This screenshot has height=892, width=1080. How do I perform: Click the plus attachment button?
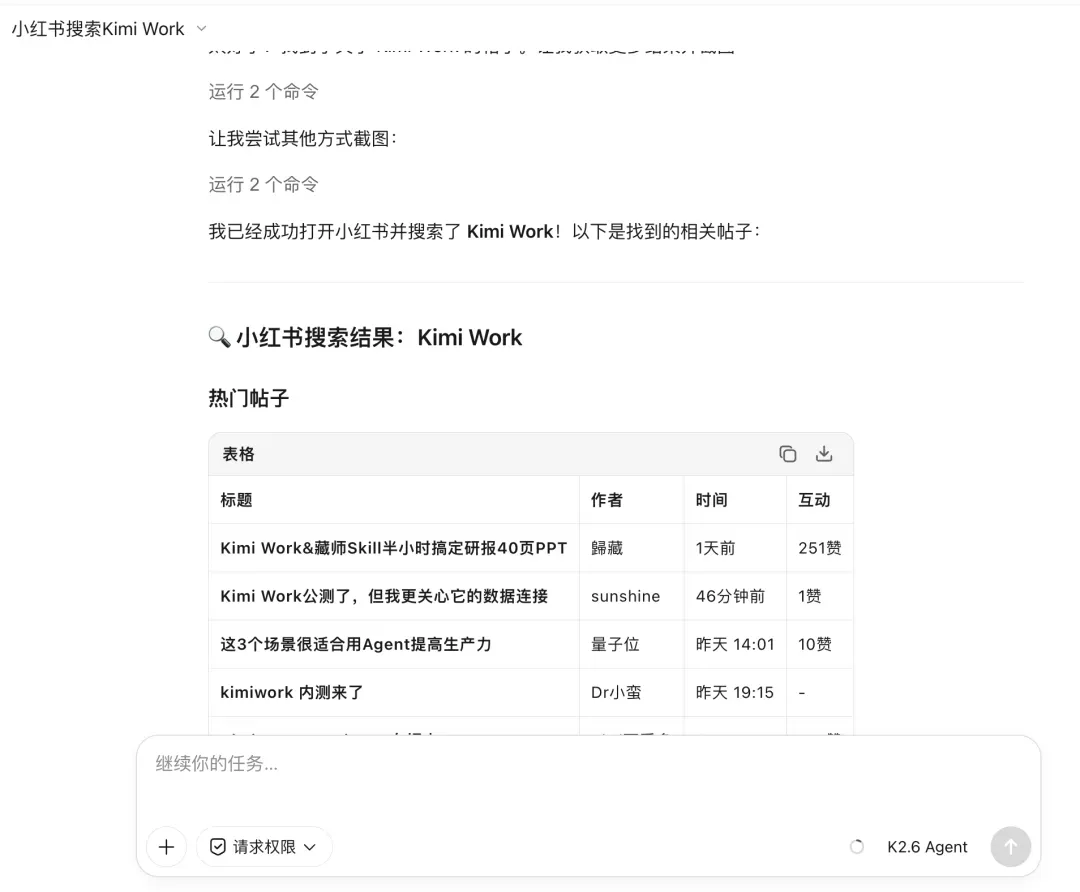point(167,847)
